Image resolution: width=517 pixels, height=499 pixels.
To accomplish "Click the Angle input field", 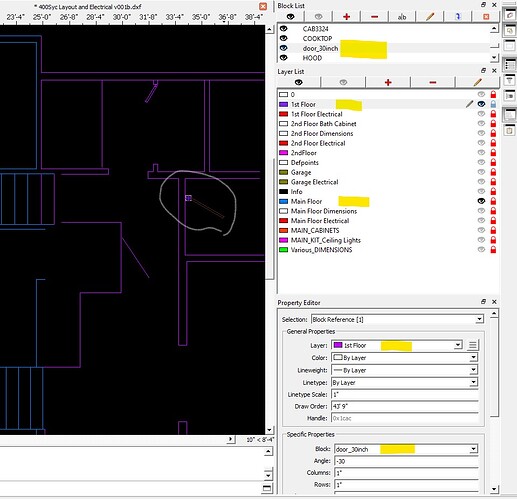I will tap(406, 461).
